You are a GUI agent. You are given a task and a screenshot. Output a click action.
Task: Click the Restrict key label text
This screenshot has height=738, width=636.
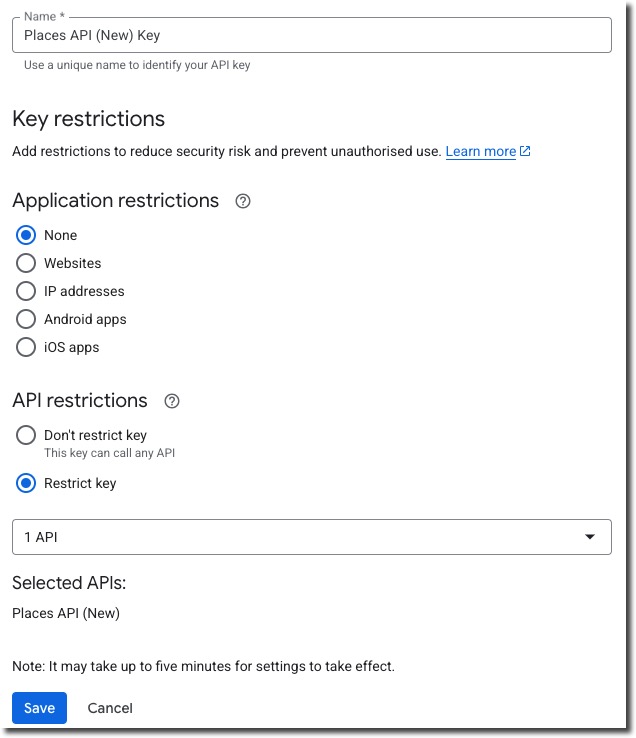[80, 483]
